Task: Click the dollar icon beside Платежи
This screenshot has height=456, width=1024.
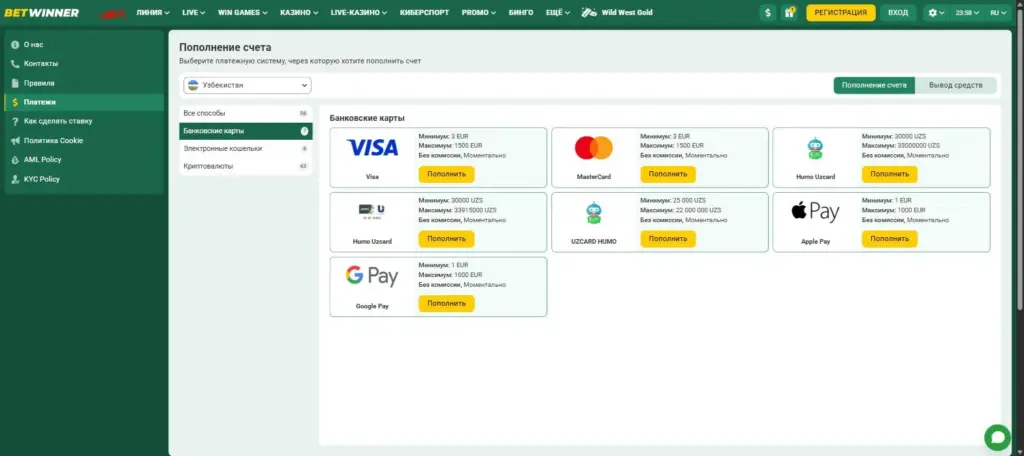Action: click(15, 102)
